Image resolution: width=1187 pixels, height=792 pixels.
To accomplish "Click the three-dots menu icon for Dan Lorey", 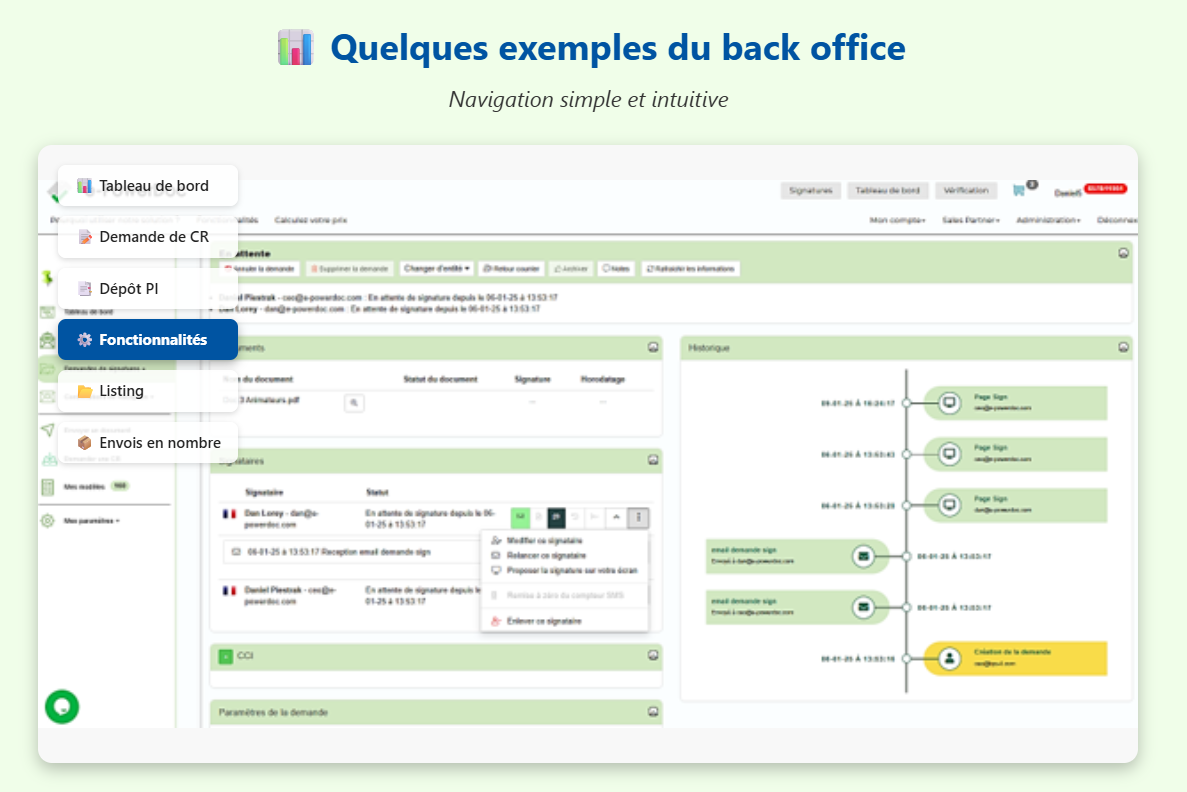I will coord(640,517).
